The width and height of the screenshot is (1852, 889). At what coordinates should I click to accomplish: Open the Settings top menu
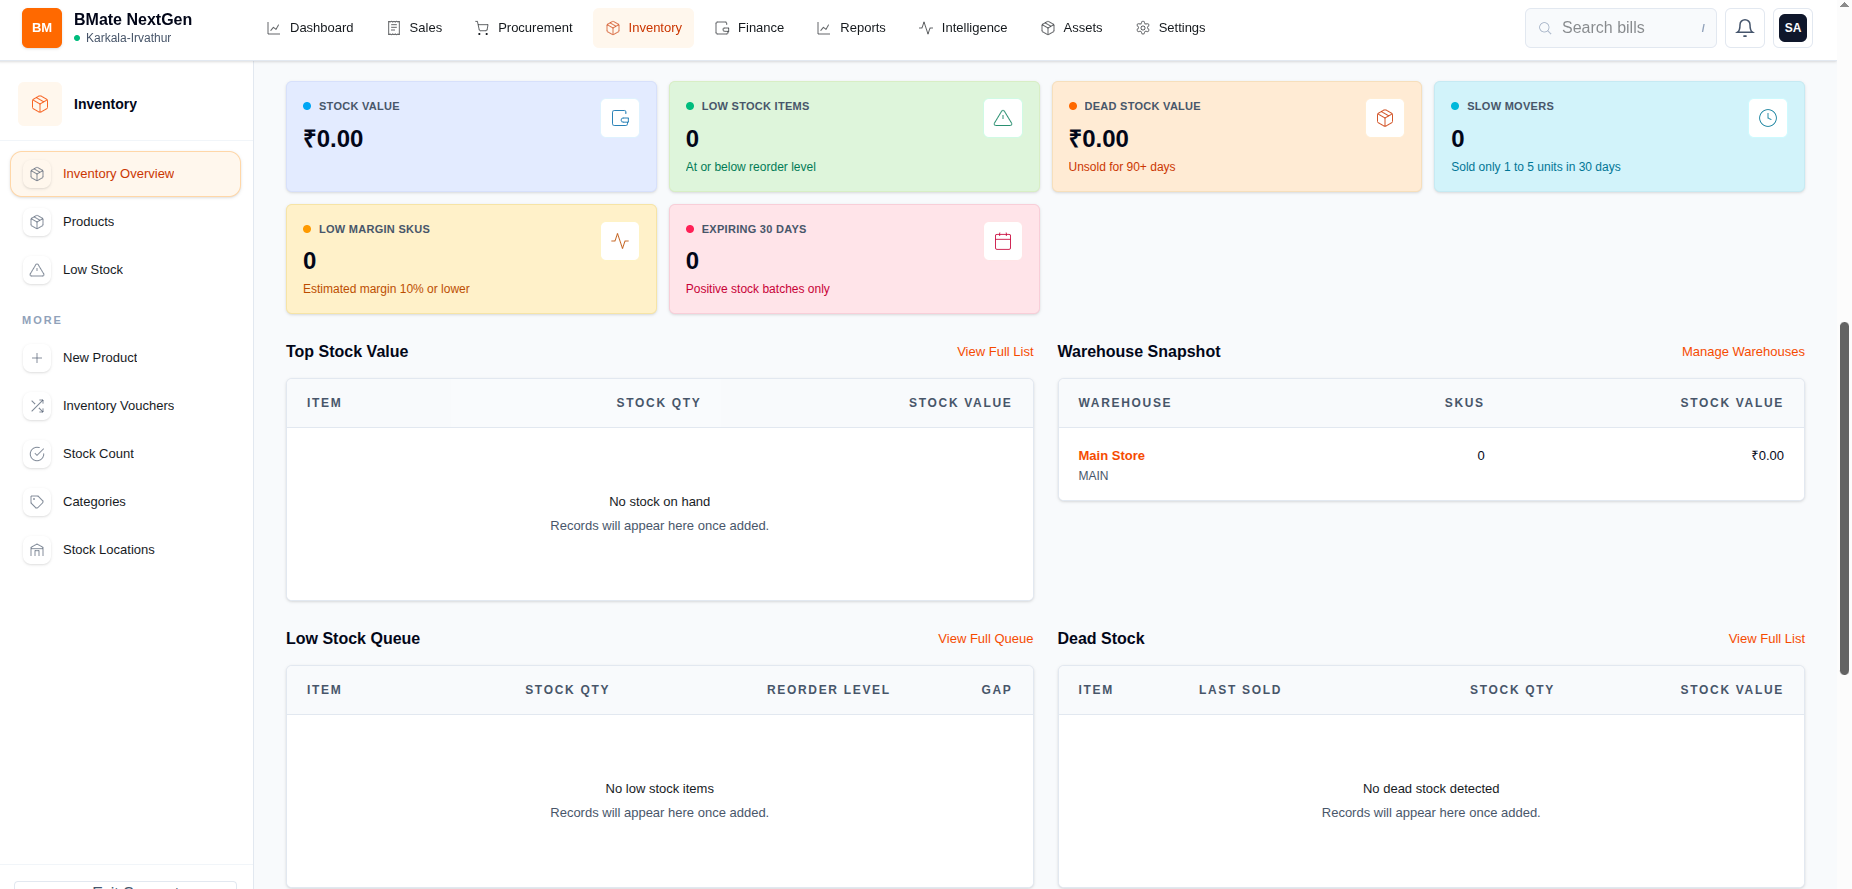tap(1171, 28)
